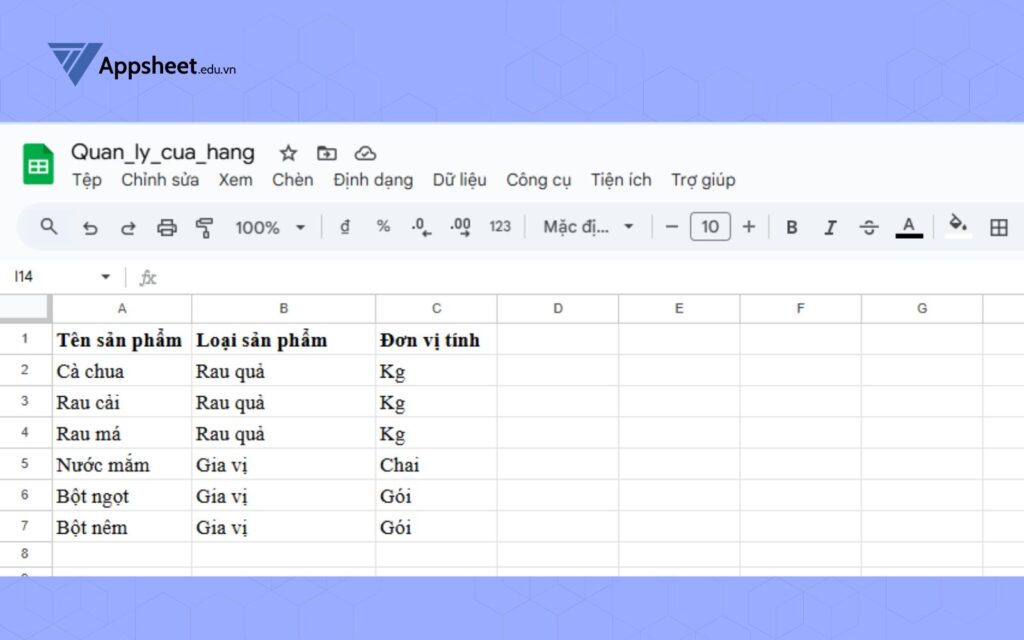Open the Định dạng menu

[373, 180]
